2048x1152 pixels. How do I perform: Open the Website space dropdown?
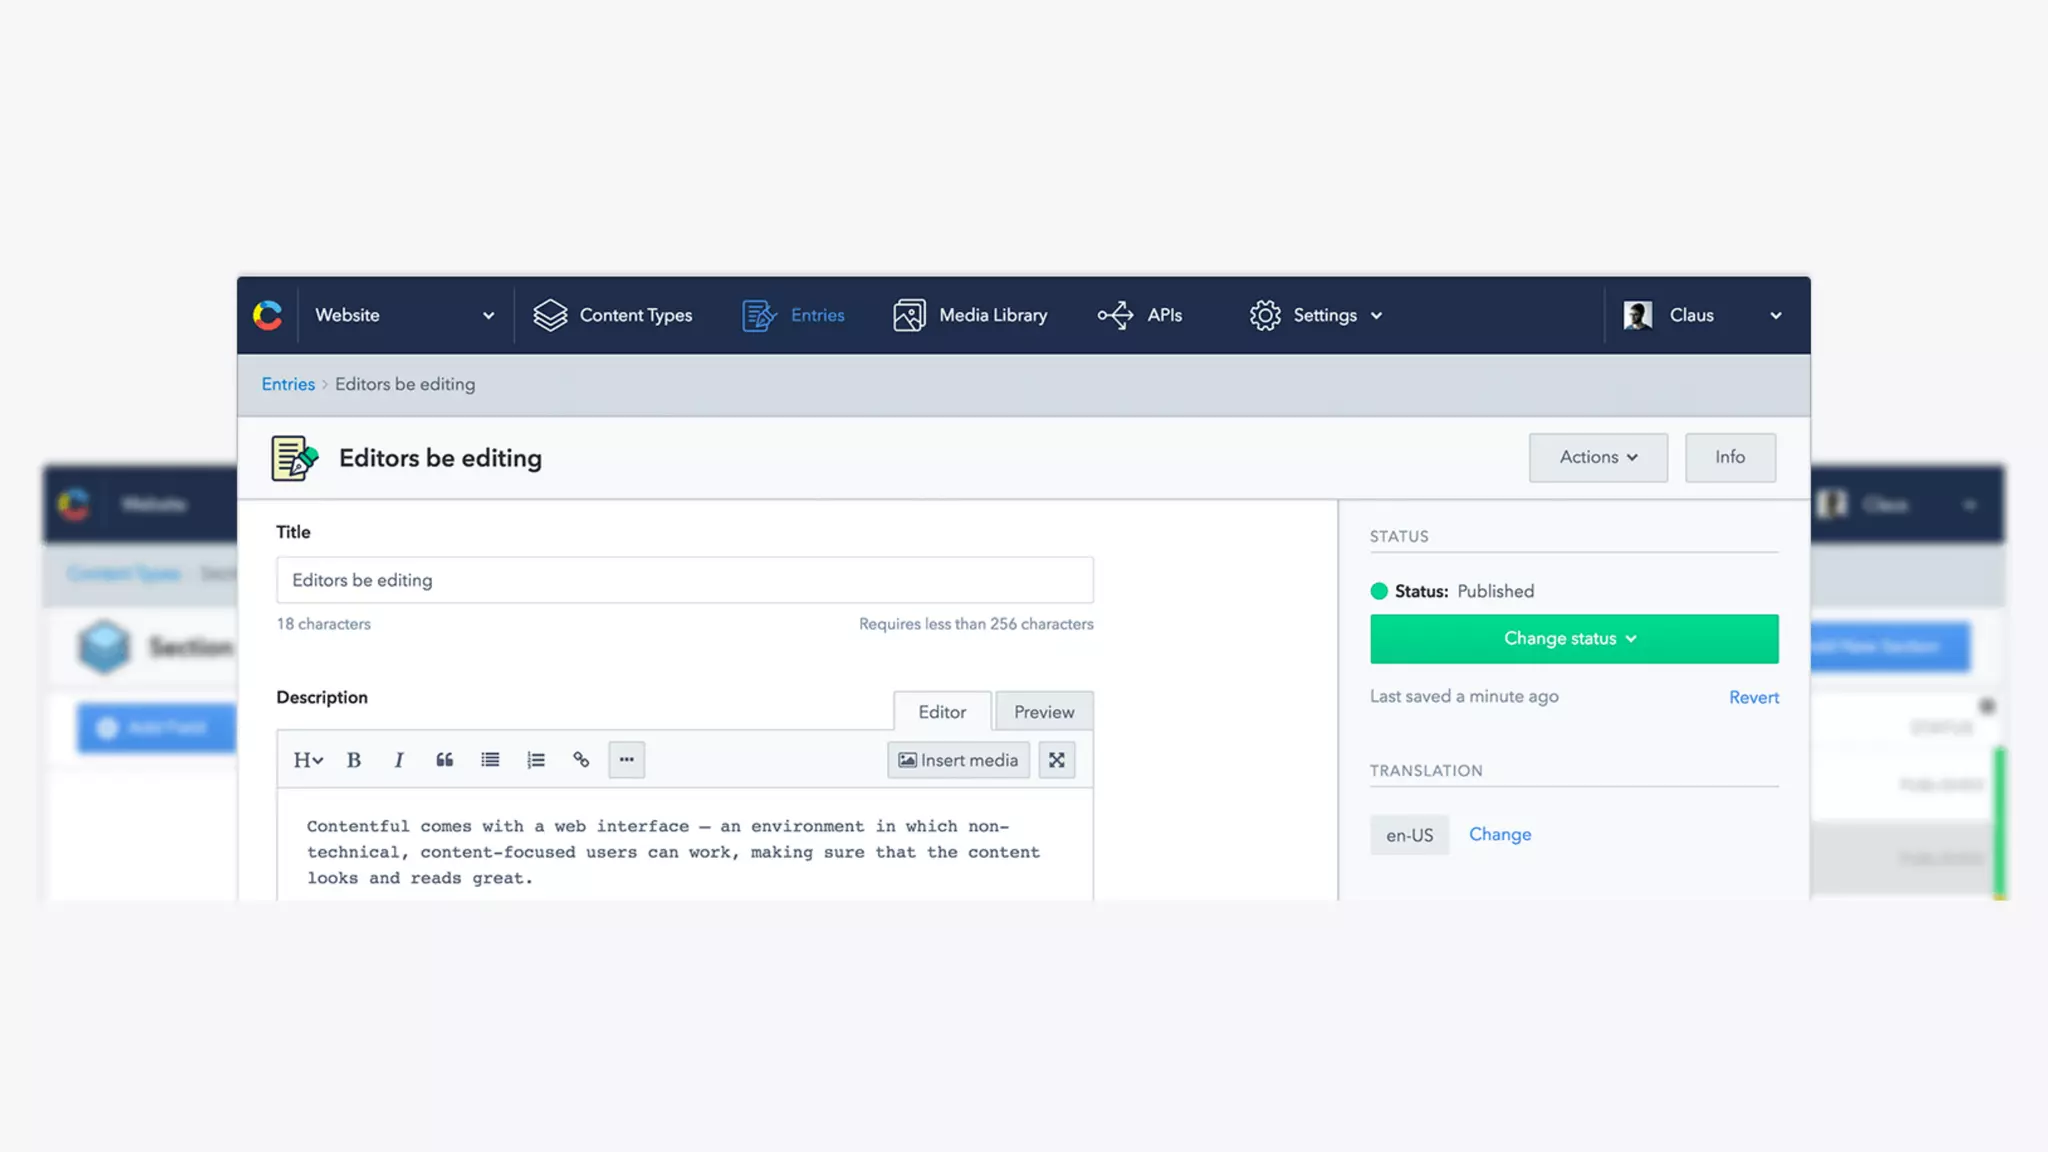404,315
